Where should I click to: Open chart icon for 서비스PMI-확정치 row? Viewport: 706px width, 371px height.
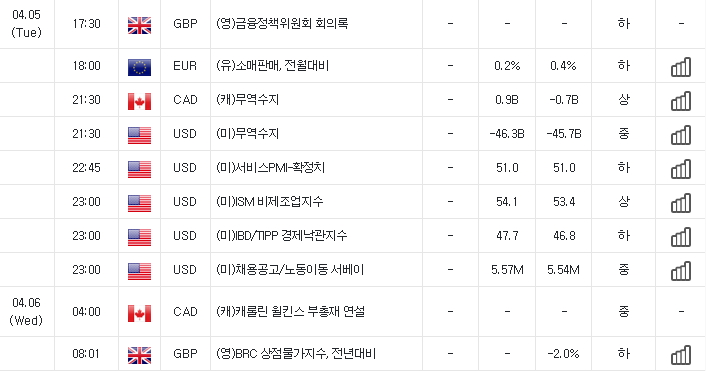coord(681,169)
